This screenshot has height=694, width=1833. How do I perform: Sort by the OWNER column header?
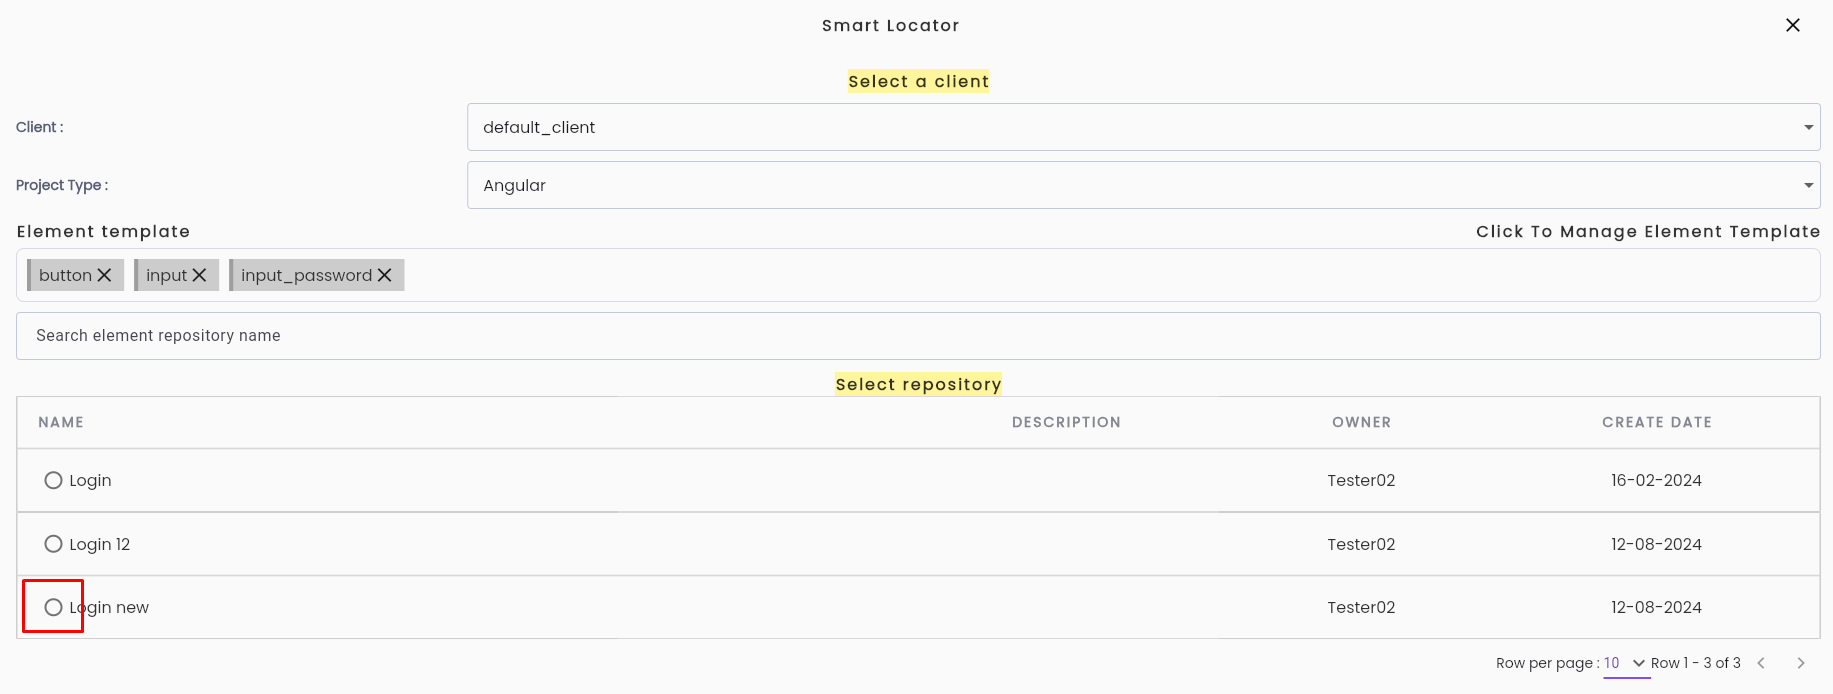[x=1361, y=422]
